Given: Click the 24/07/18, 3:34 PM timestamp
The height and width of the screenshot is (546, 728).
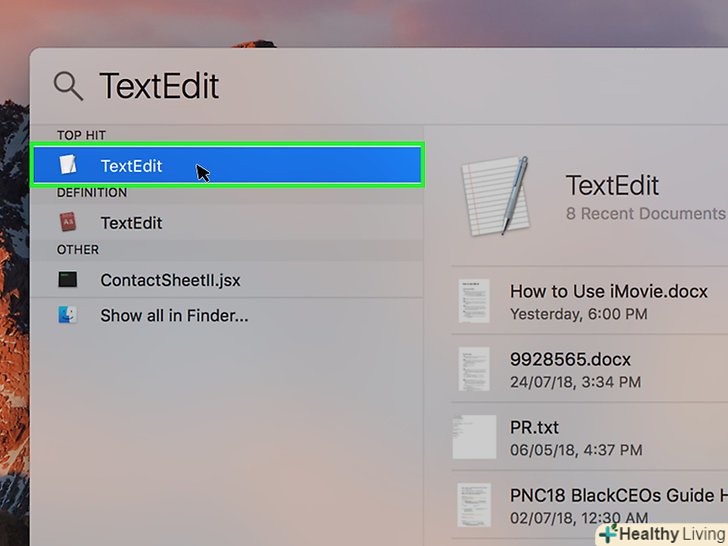Looking at the screenshot, I should pyautogui.click(x=575, y=382).
